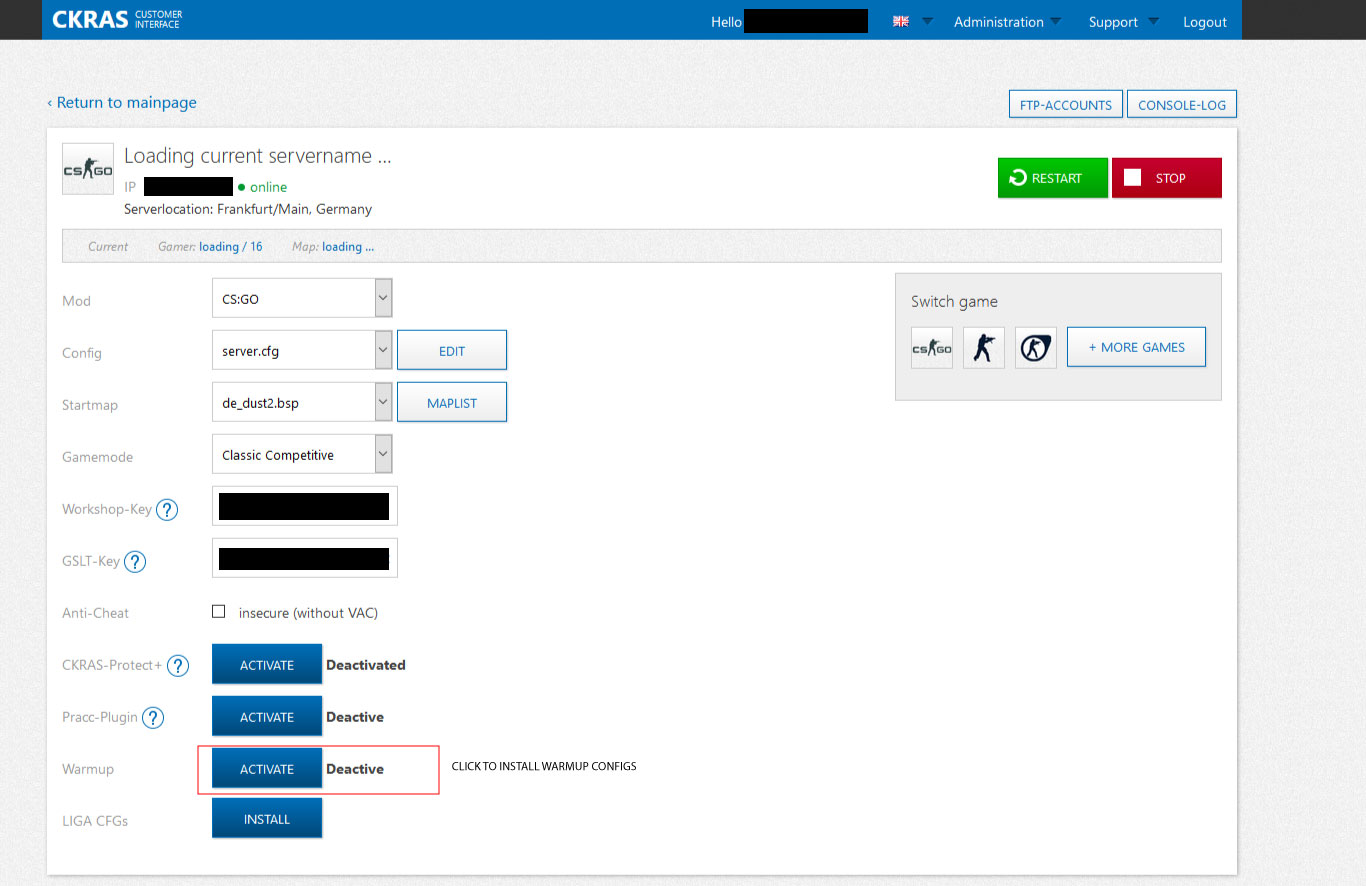Click the Serverlocation Frankfurt/Main text
The height and width of the screenshot is (886, 1366).
point(248,209)
